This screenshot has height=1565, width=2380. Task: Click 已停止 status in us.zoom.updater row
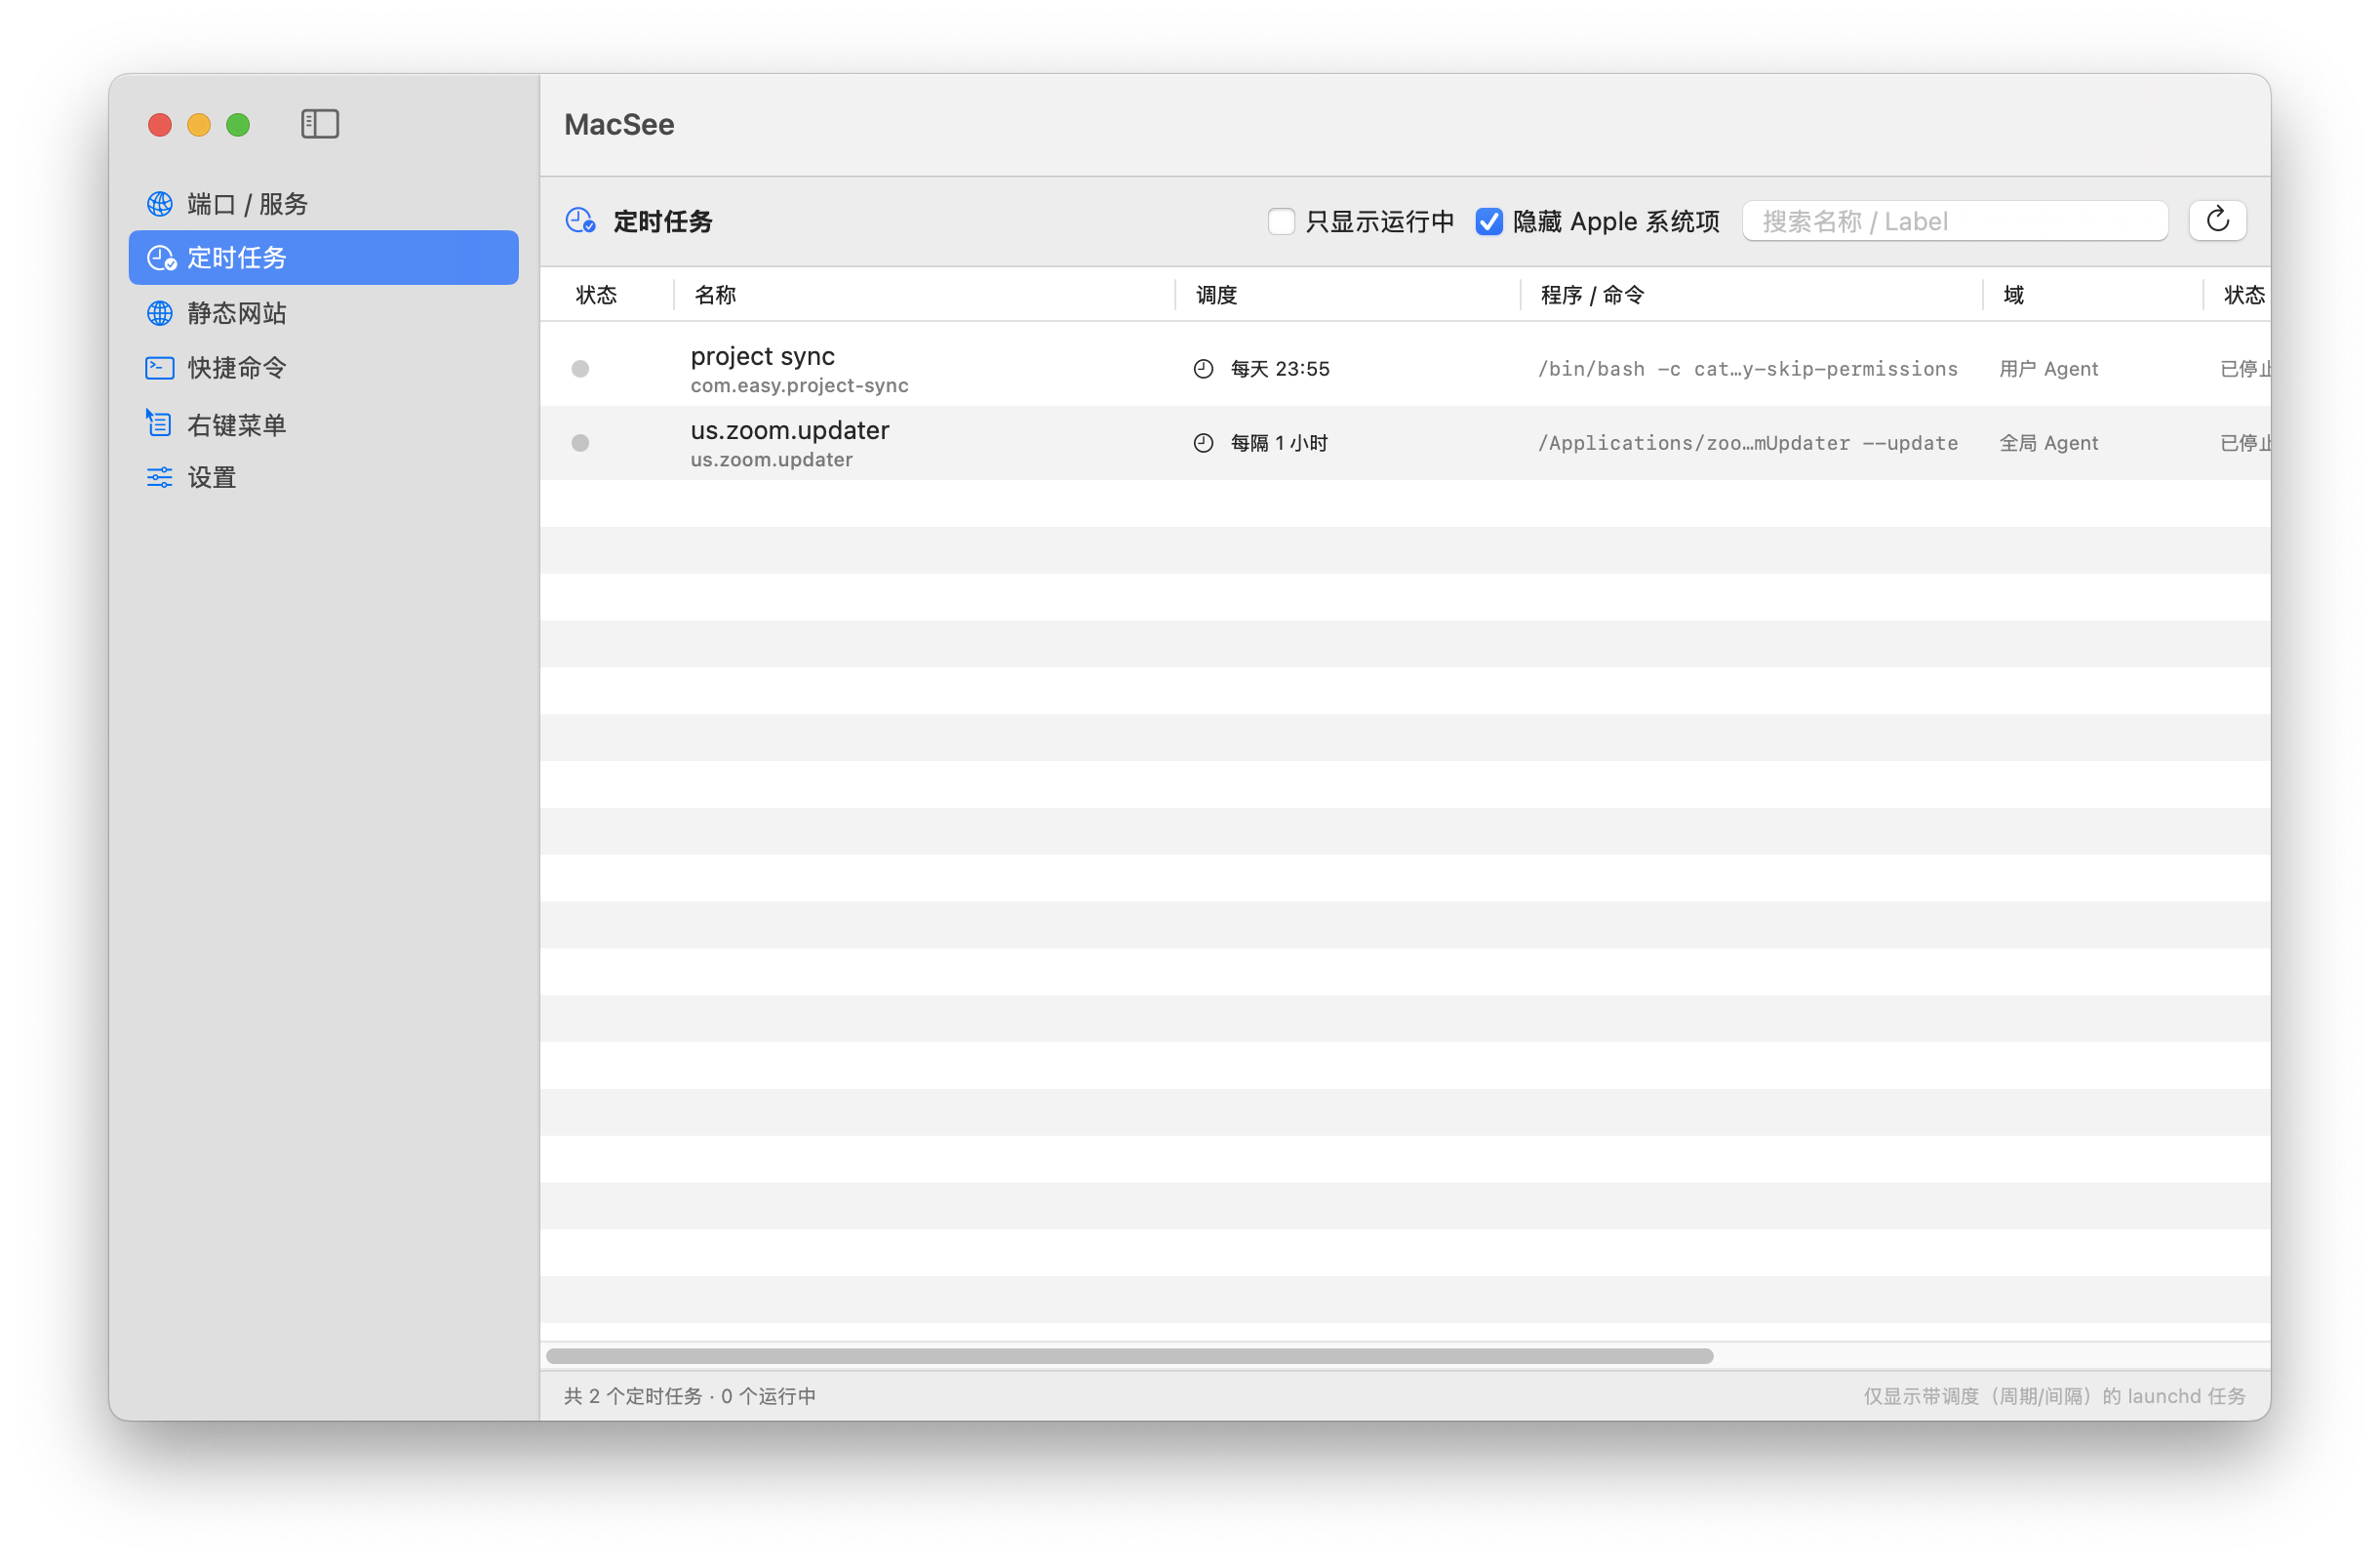(2245, 443)
